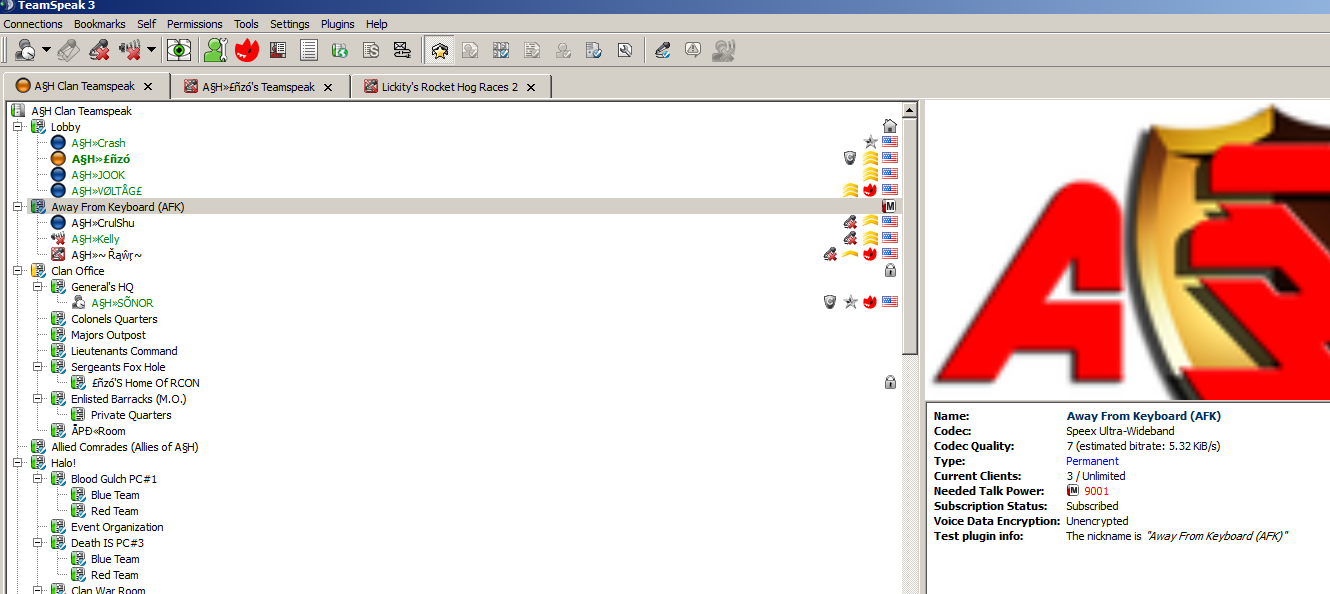Collapse the Sergeants Fox Hole channel node

pyautogui.click(x=37, y=367)
